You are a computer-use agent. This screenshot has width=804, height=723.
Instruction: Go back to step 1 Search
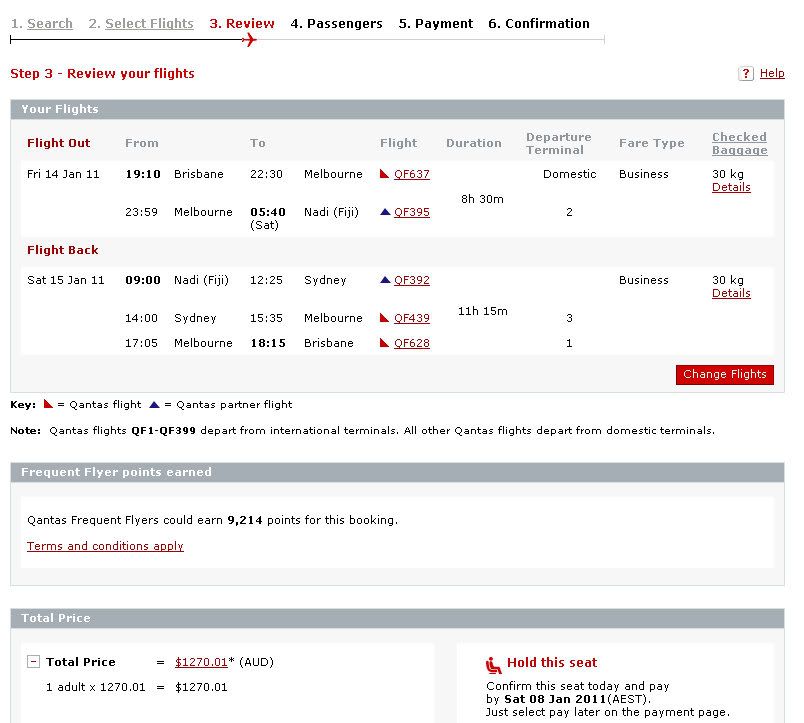pos(50,24)
